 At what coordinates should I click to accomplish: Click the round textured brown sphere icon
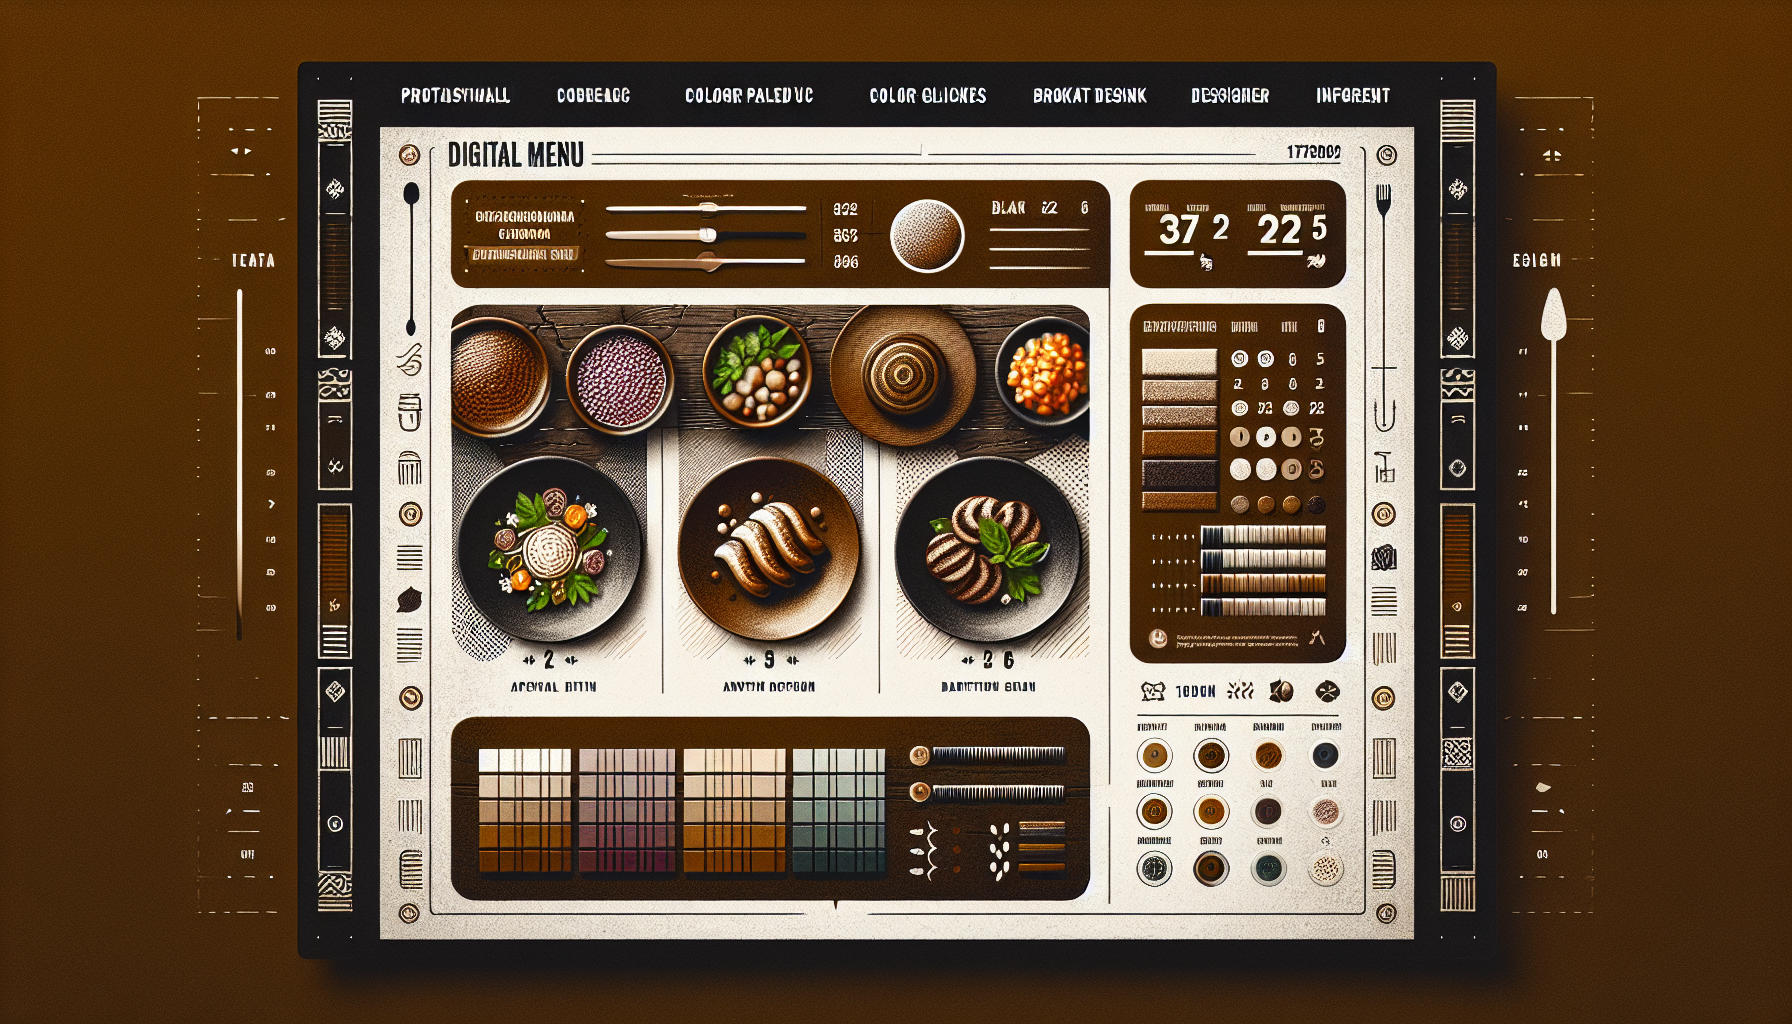[926, 236]
